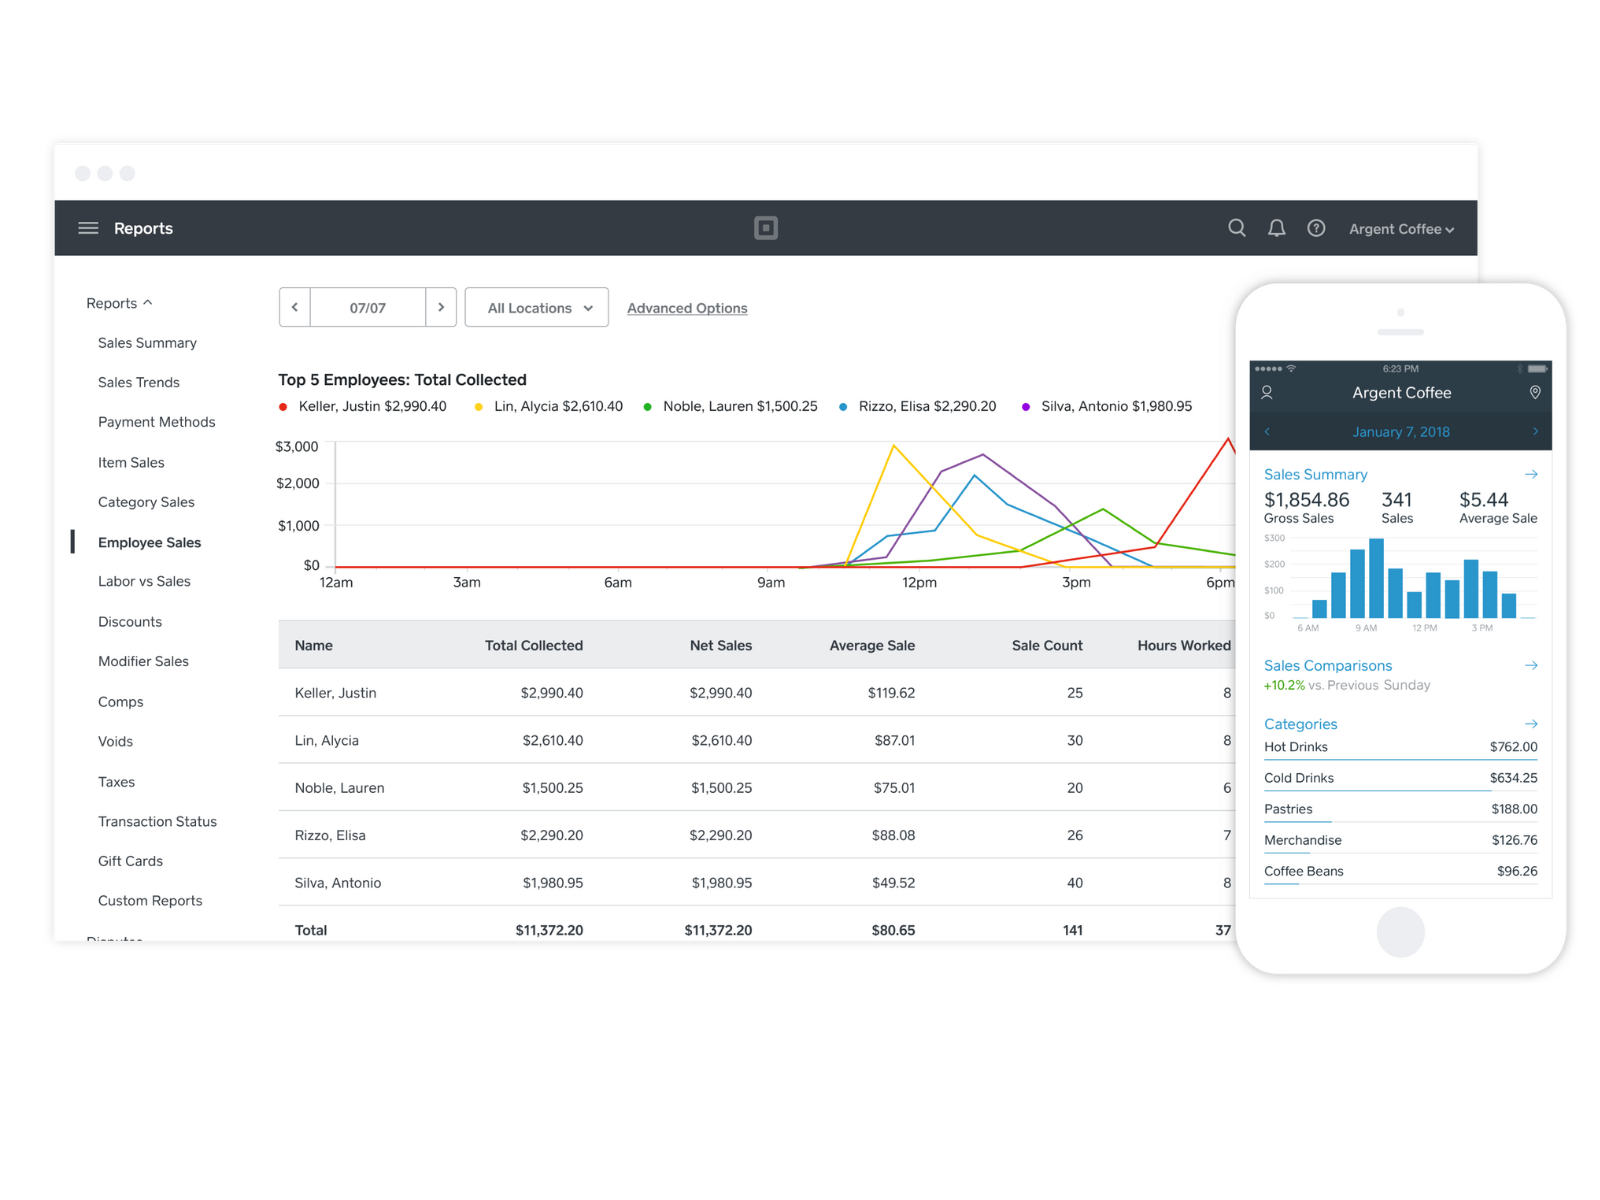Viewport: 1600px width, 1200px height.
Task: Select Payment Methods in sidebar
Action: 157,422
